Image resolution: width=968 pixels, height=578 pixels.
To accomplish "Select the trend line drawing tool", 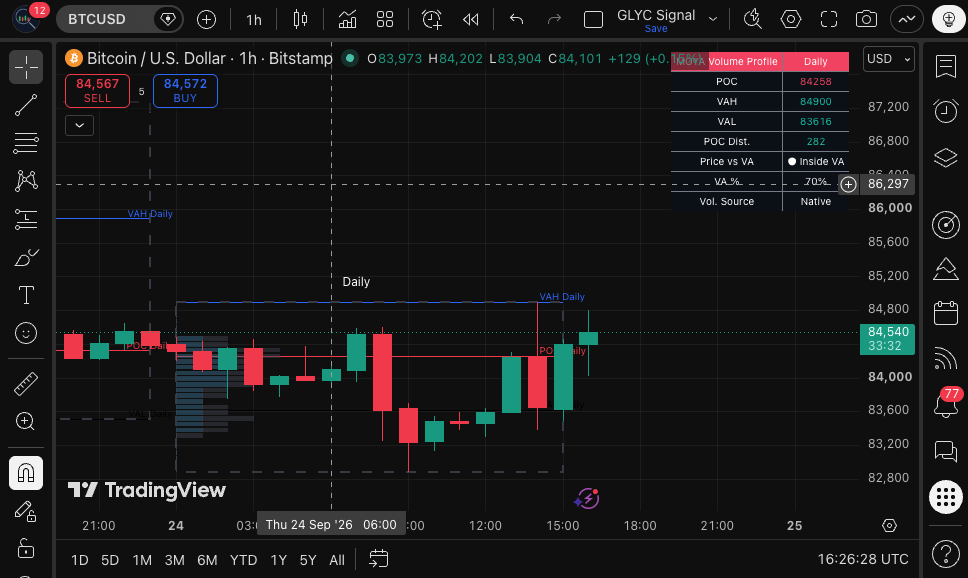I will [x=26, y=105].
